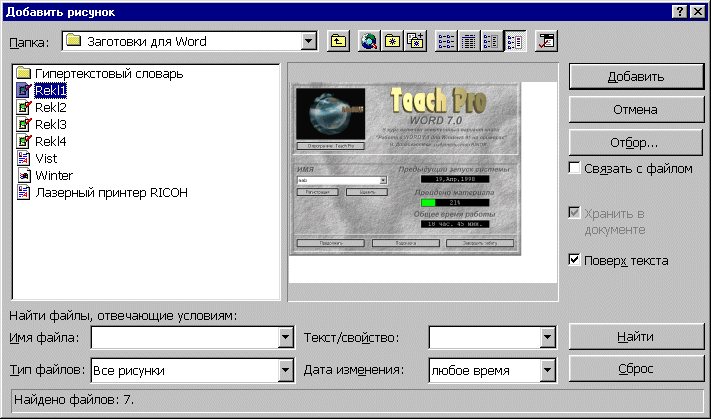Click the Rekl4 file icon
Viewport: 711px width, 419px height.
click(x=24, y=141)
